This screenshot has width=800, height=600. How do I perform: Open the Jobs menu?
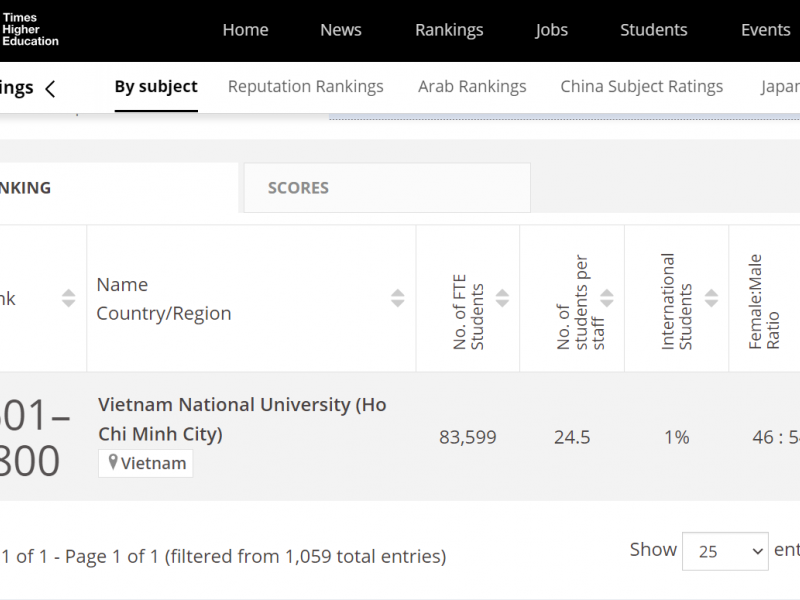coord(551,30)
